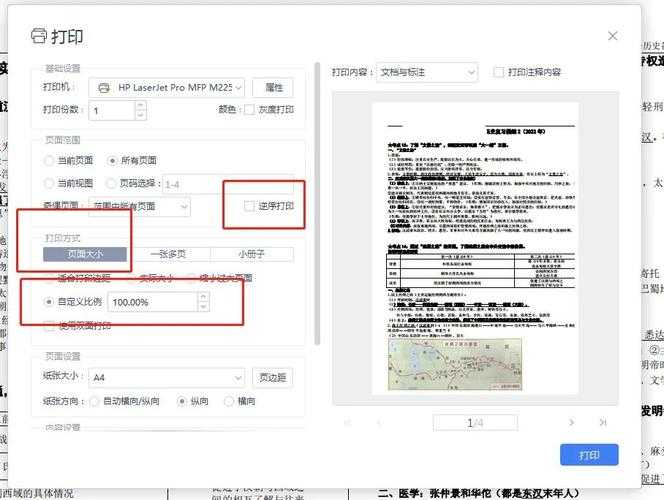
Task: Open the 范围中所有页面 dropdown
Action: coord(139,207)
